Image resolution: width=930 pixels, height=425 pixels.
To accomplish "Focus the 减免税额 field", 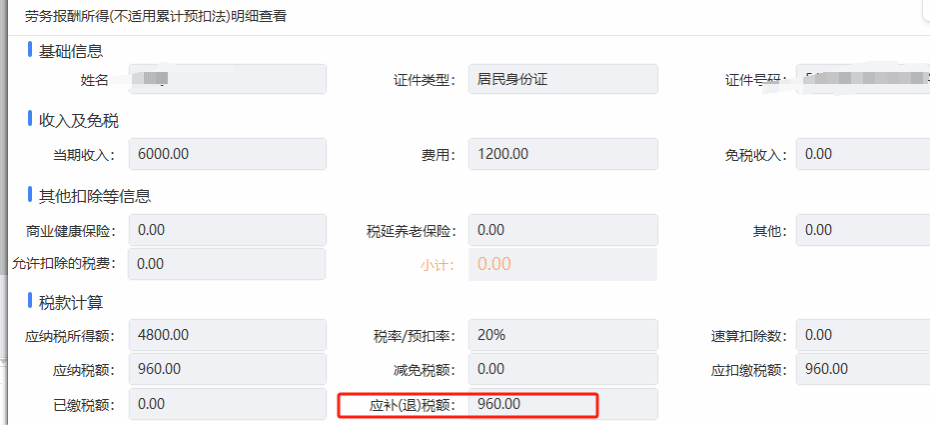I will (562, 369).
